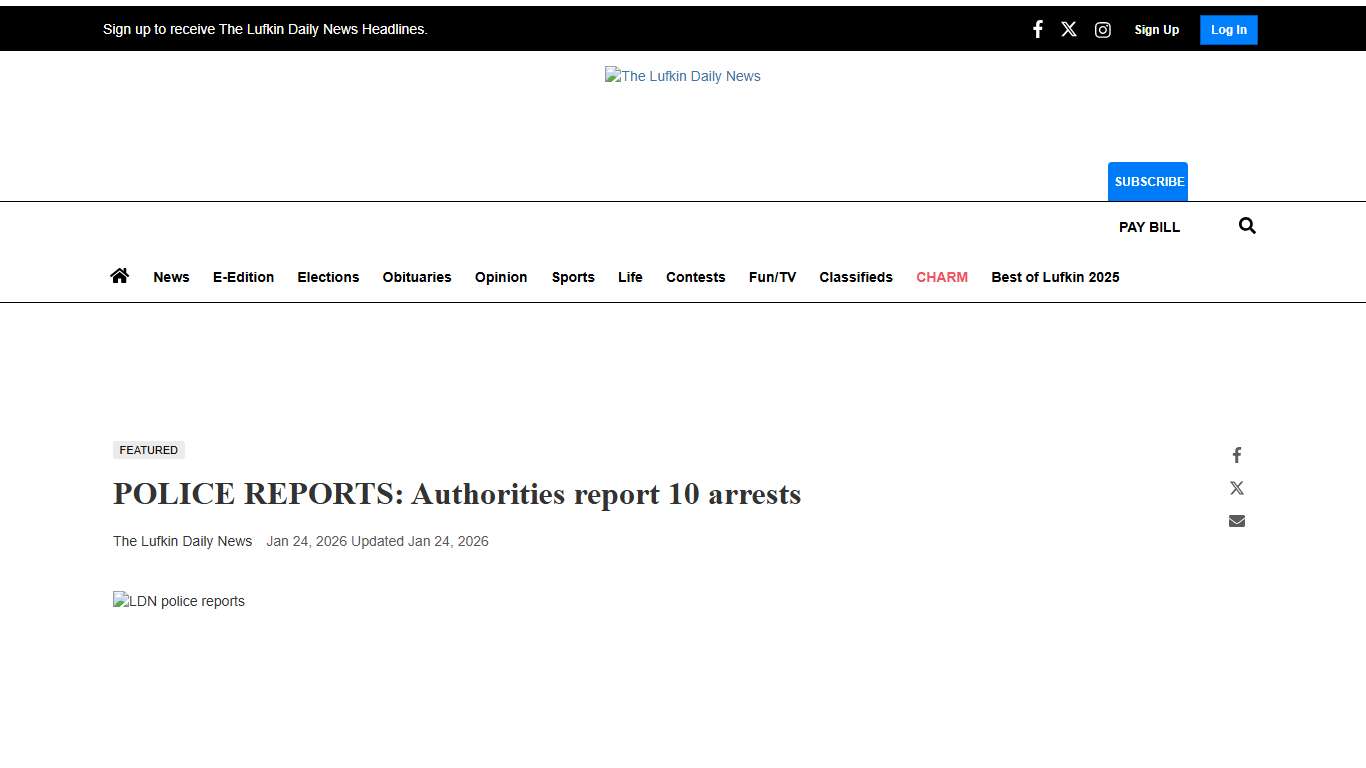Select Best of Lufkin 2025
This screenshot has width=1366, height=768.
[x=1055, y=277]
